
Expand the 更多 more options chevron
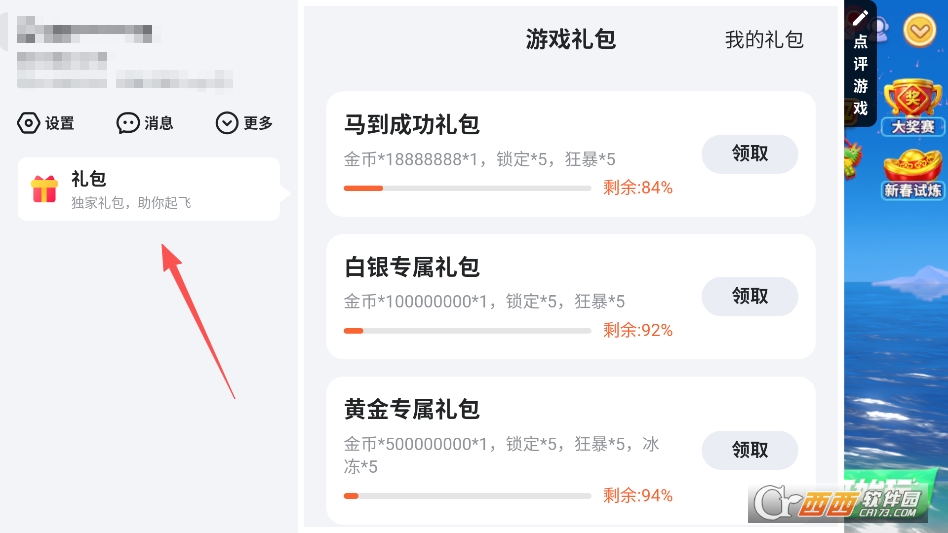[228, 123]
